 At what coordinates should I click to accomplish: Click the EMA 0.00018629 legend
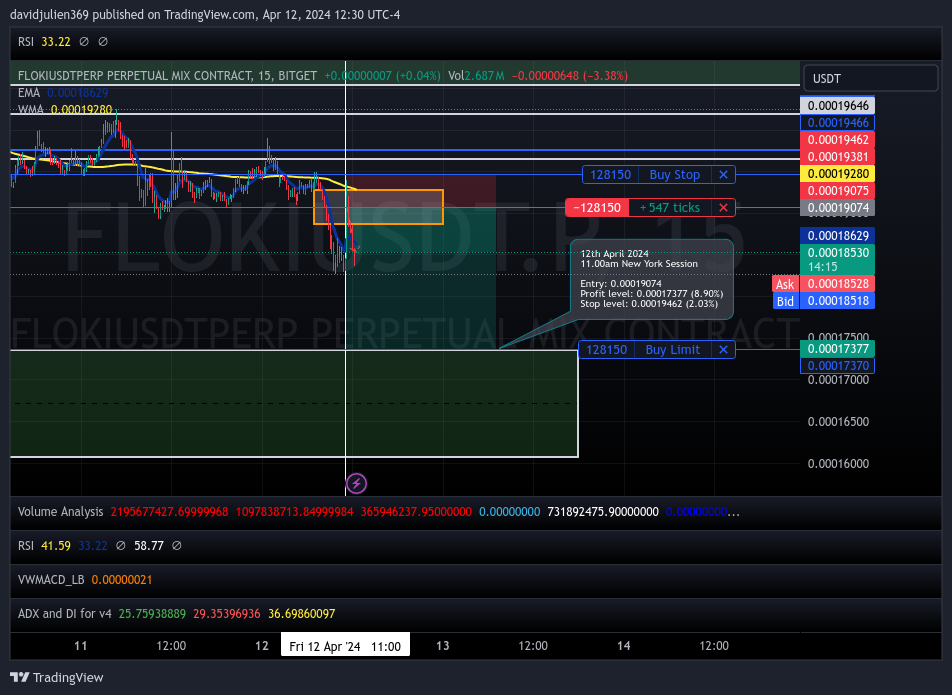pyautogui.click(x=63, y=93)
